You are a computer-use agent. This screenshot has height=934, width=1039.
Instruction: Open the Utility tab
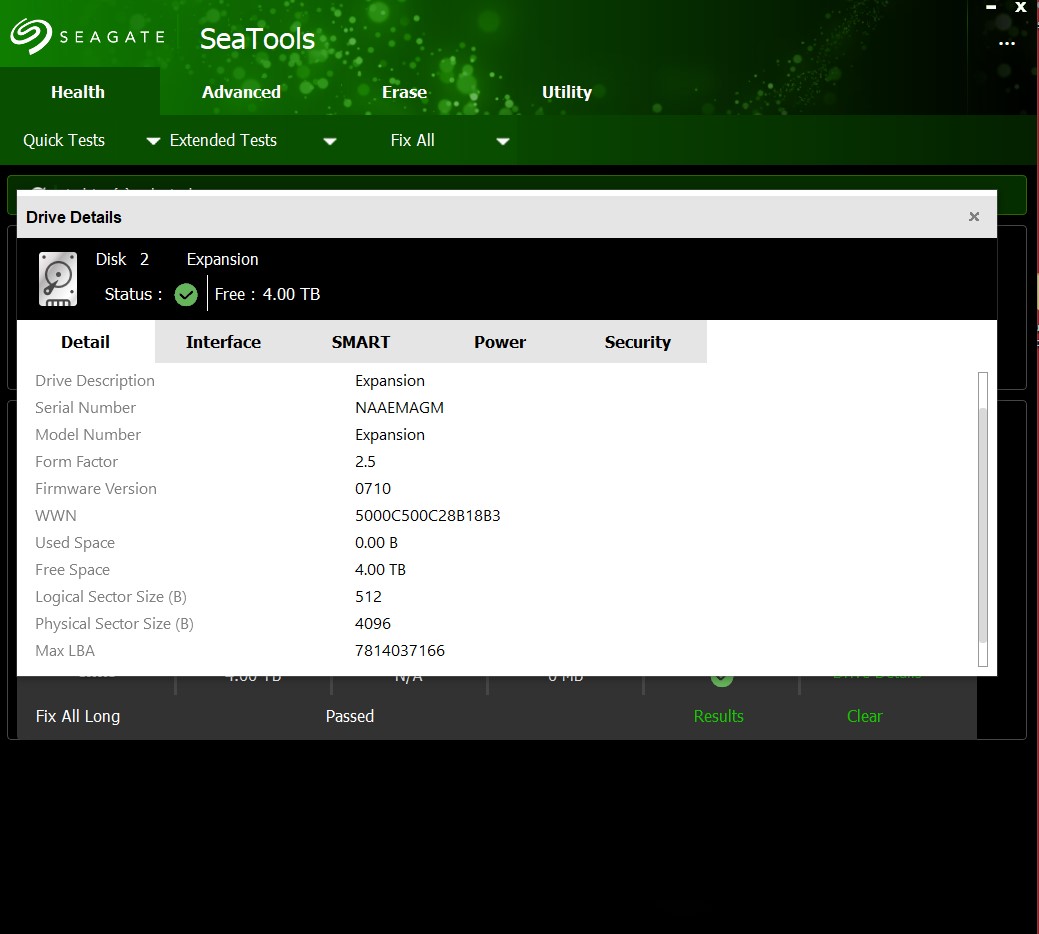[x=566, y=92]
